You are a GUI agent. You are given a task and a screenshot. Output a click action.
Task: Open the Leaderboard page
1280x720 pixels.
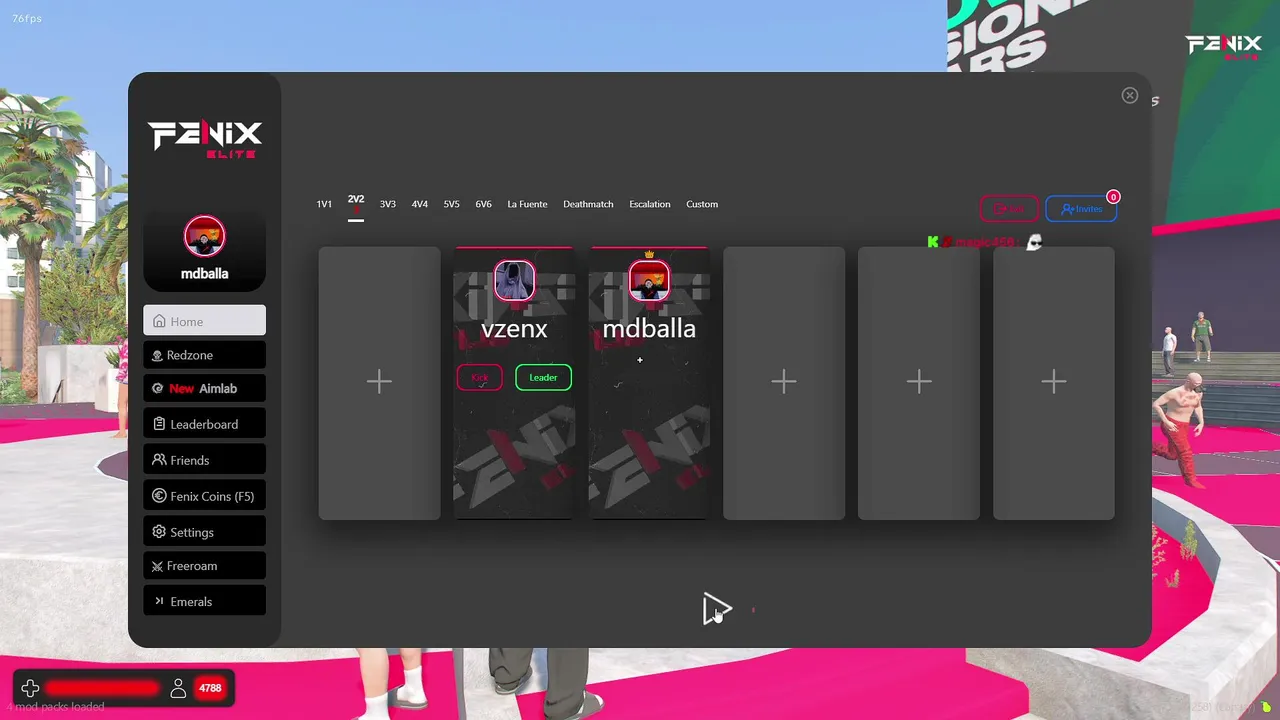click(204, 423)
